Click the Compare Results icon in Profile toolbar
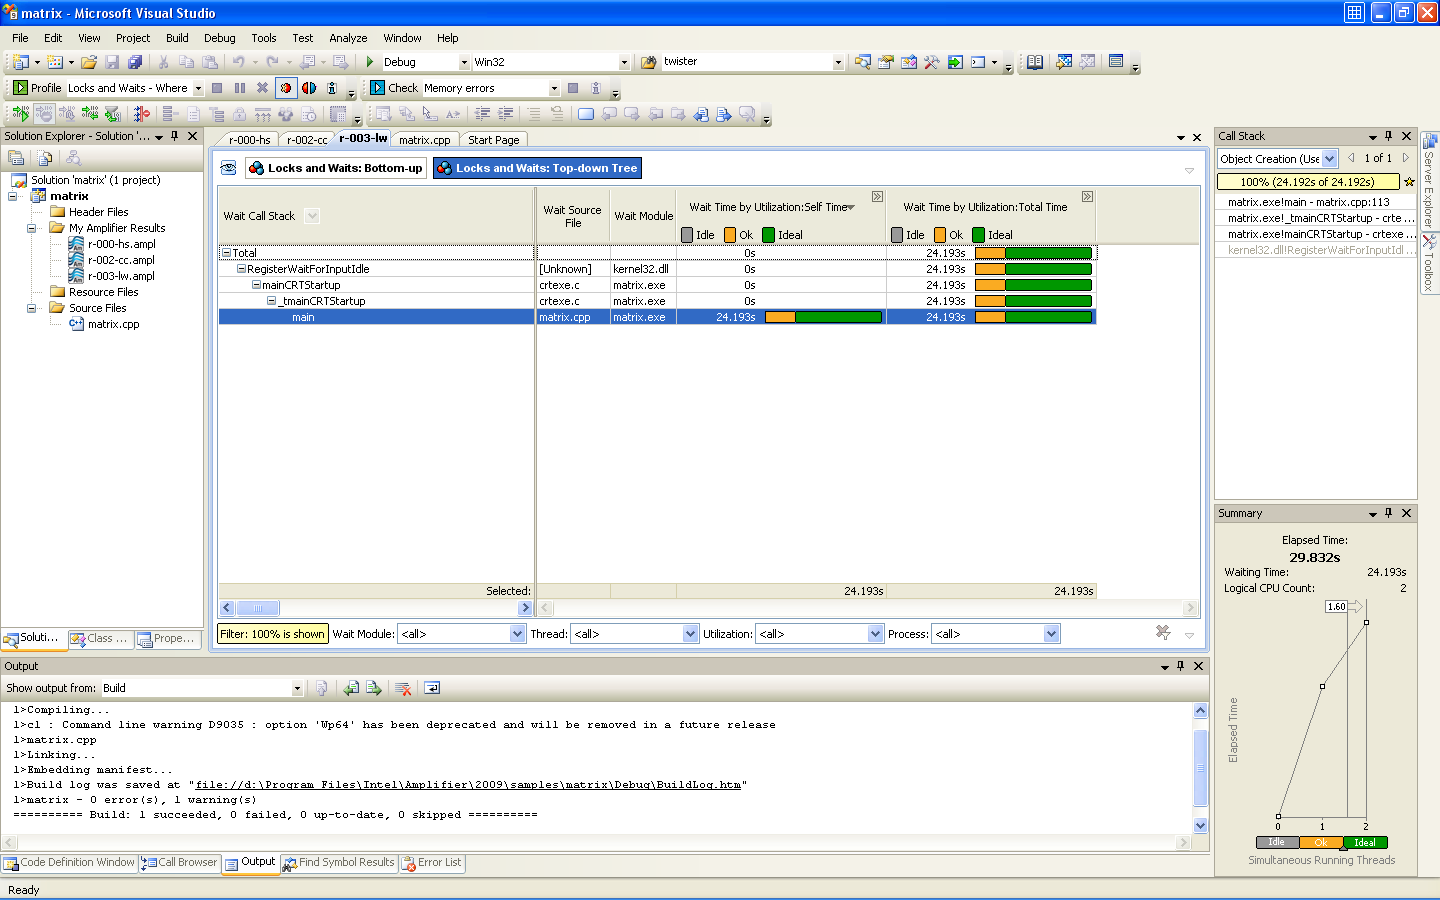1440x900 pixels. (x=309, y=88)
